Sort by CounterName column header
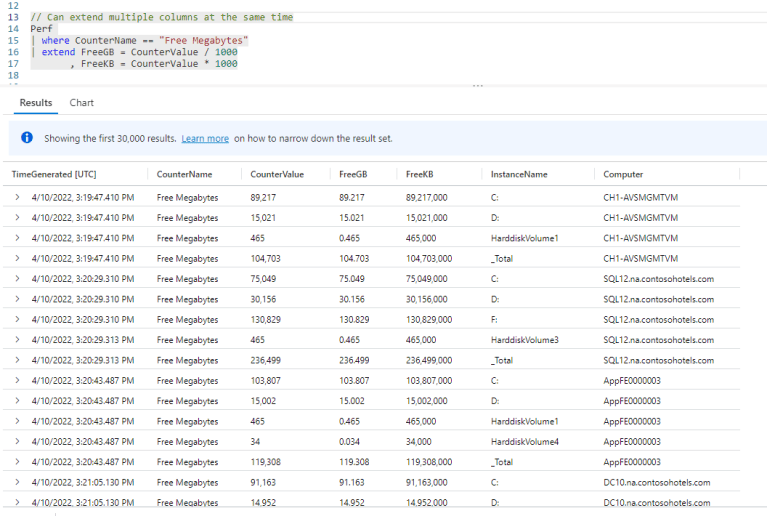The height and width of the screenshot is (516, 767). pos(184,174)
